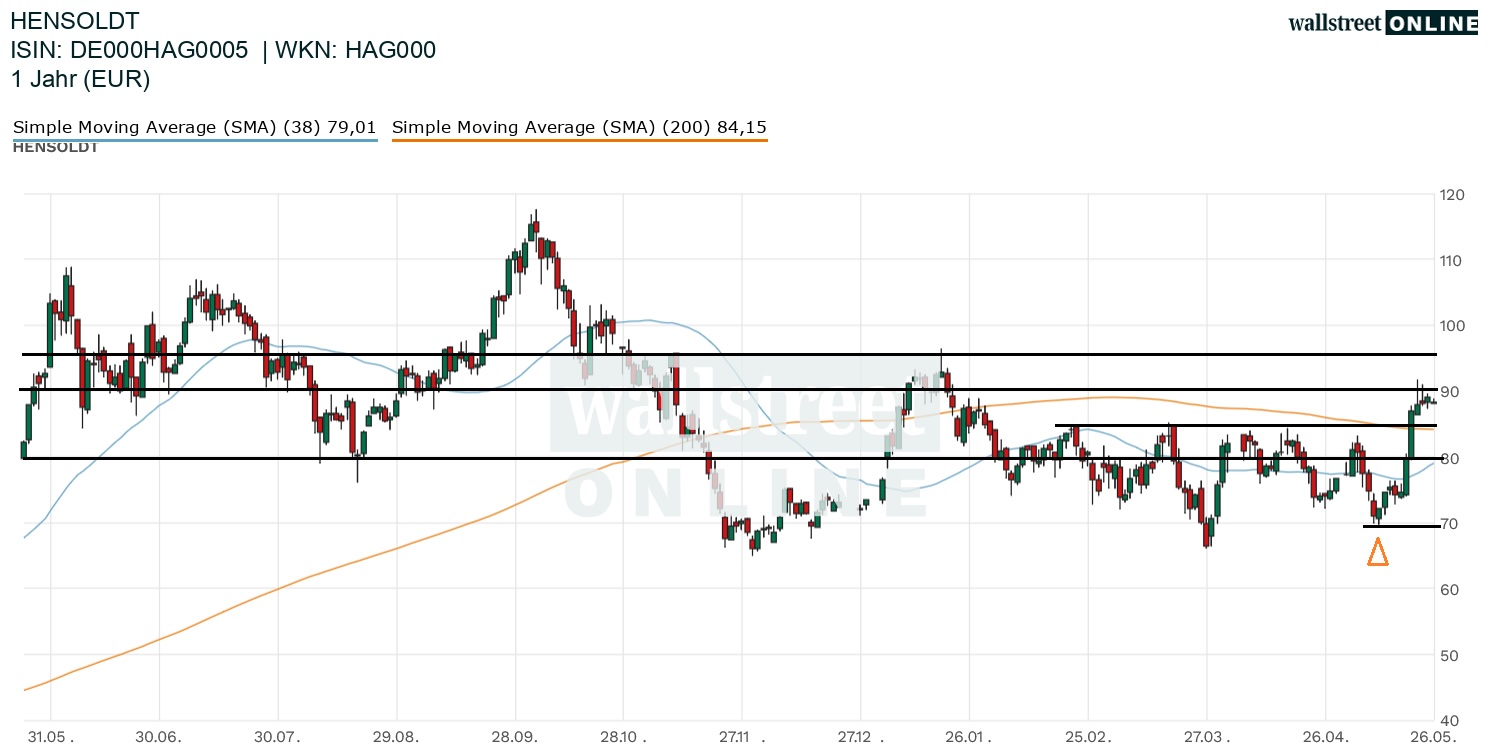The width and height of the screenshot is (1490, 745).
Task: Click the 26.05. date axis label
Action: [x=1434, y=735]
